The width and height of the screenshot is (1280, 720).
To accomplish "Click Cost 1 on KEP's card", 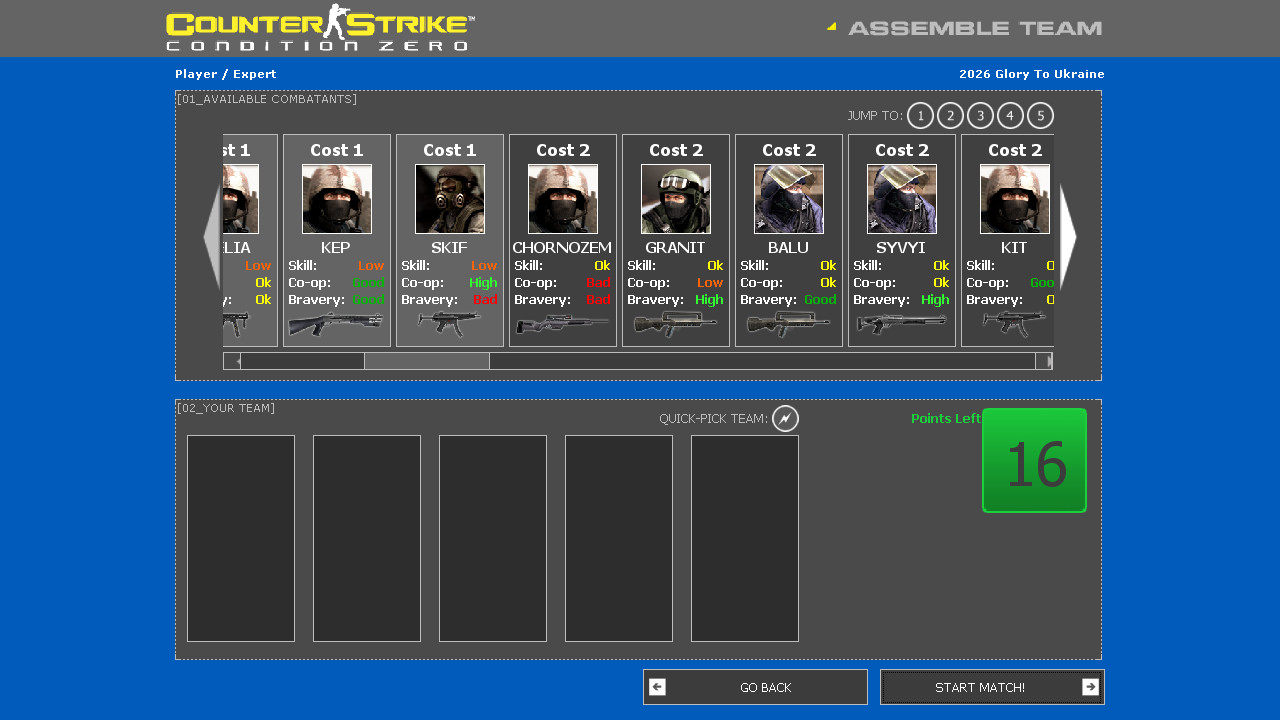I will (x=337, y=150).
